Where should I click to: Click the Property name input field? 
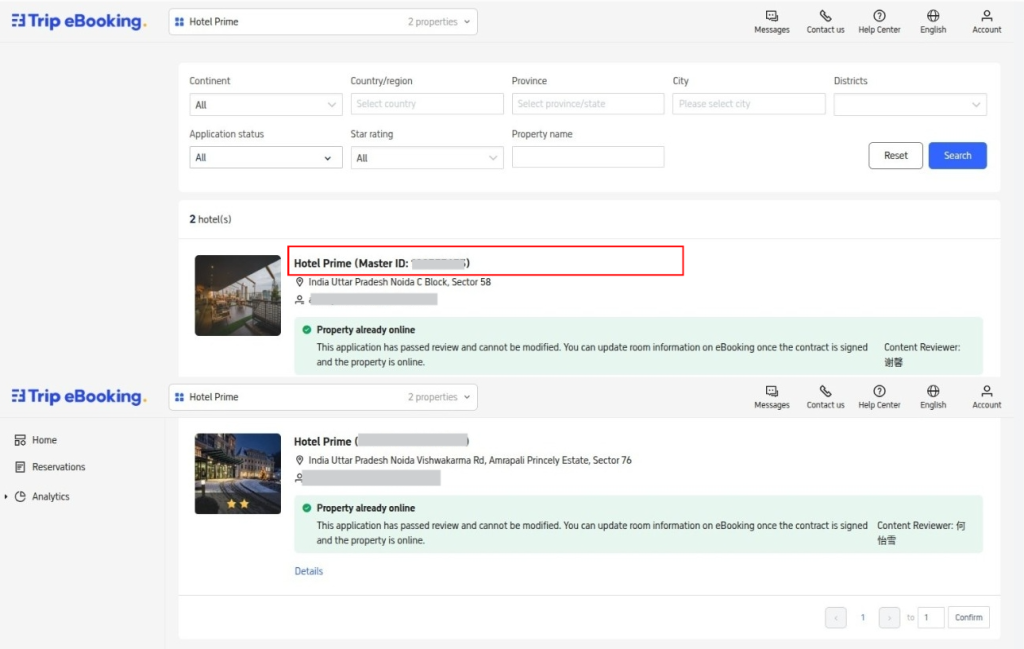(x=588, y=157)
